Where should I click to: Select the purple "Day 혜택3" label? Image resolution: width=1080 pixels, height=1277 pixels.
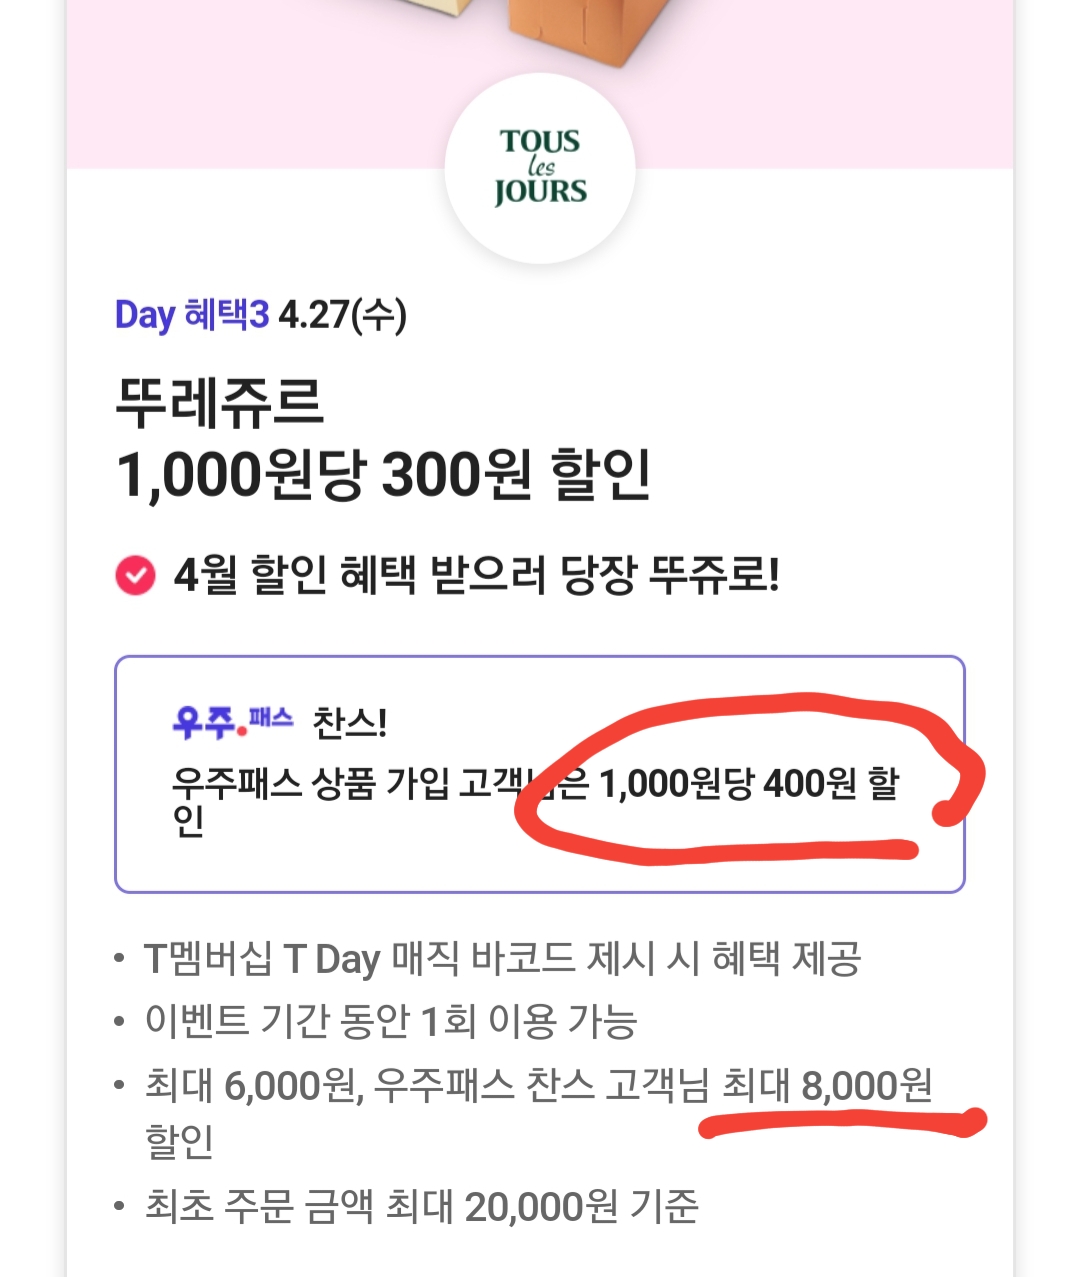coord(192,315)
